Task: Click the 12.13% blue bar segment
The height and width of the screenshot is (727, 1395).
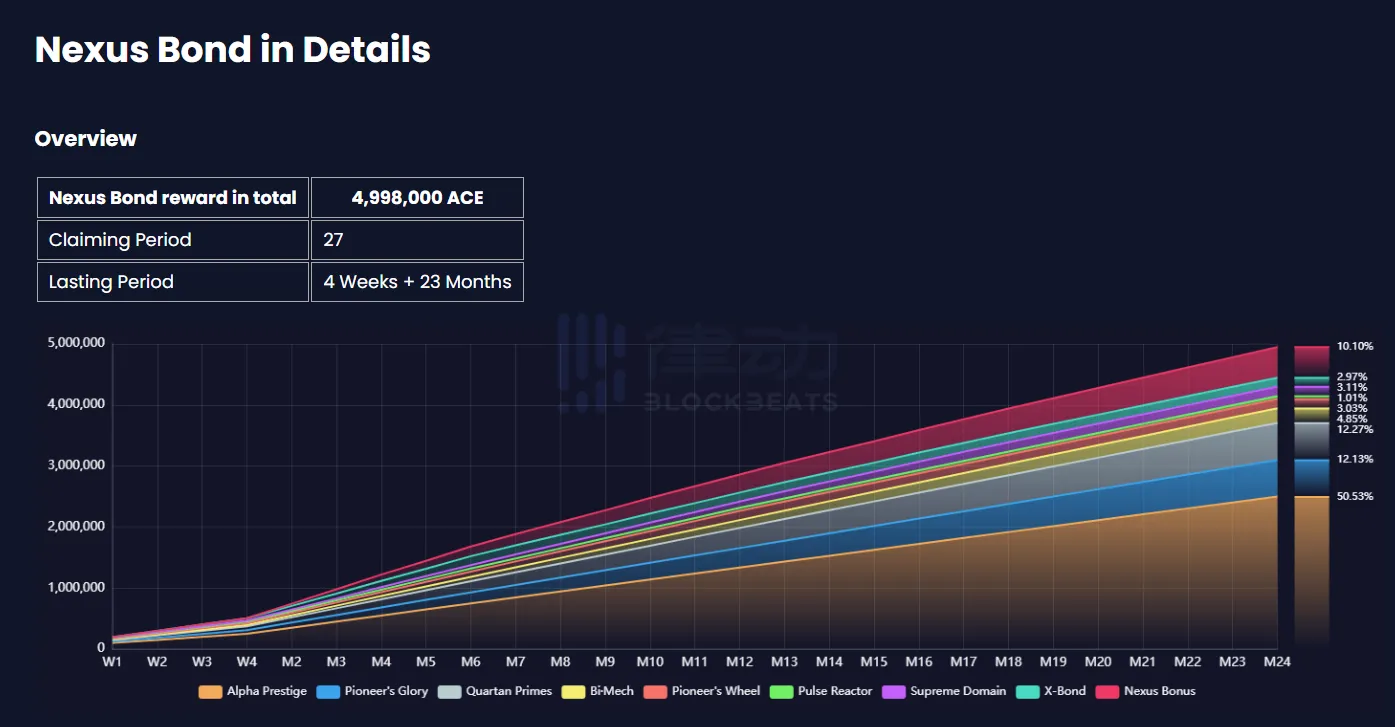Action: coord(1311,477)
